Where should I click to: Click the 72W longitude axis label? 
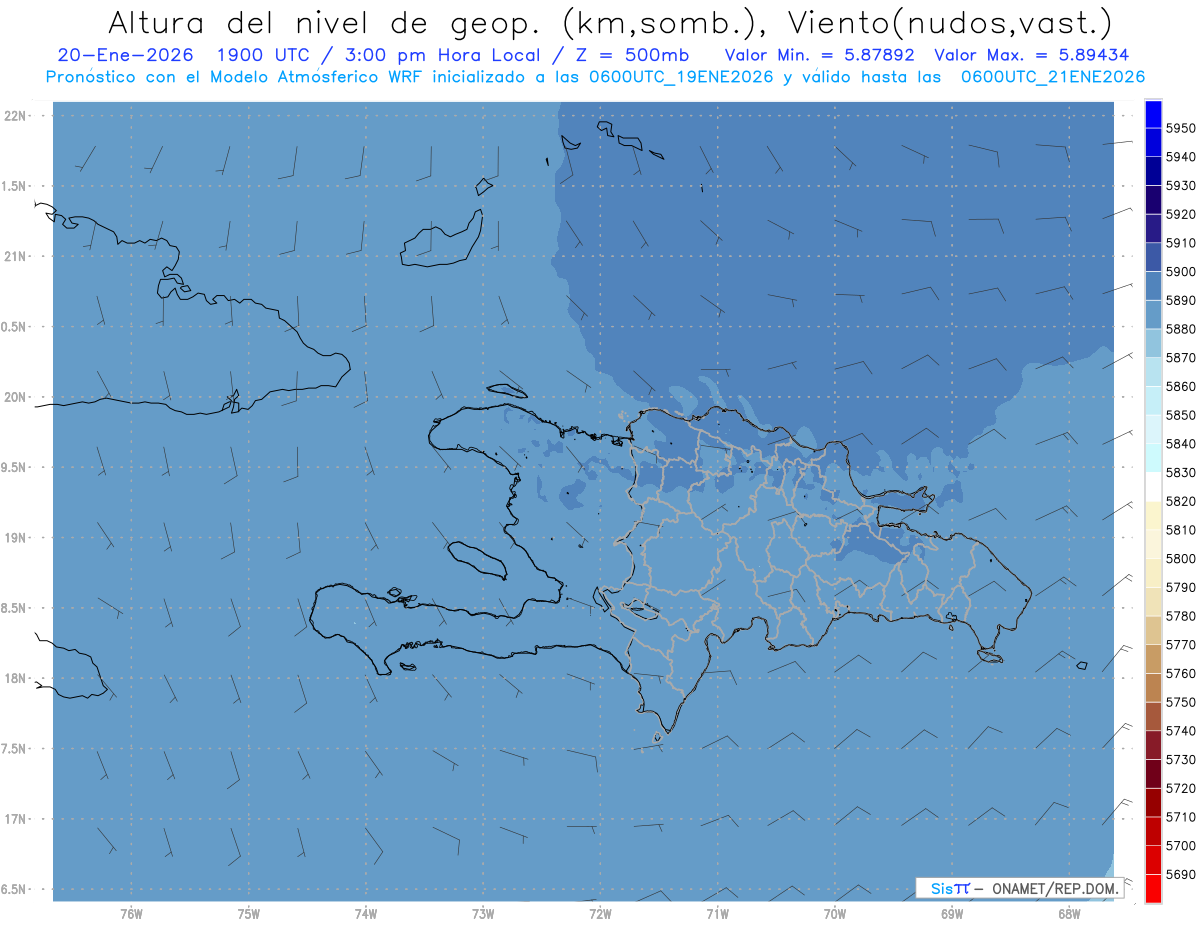[x=600, y=913]
